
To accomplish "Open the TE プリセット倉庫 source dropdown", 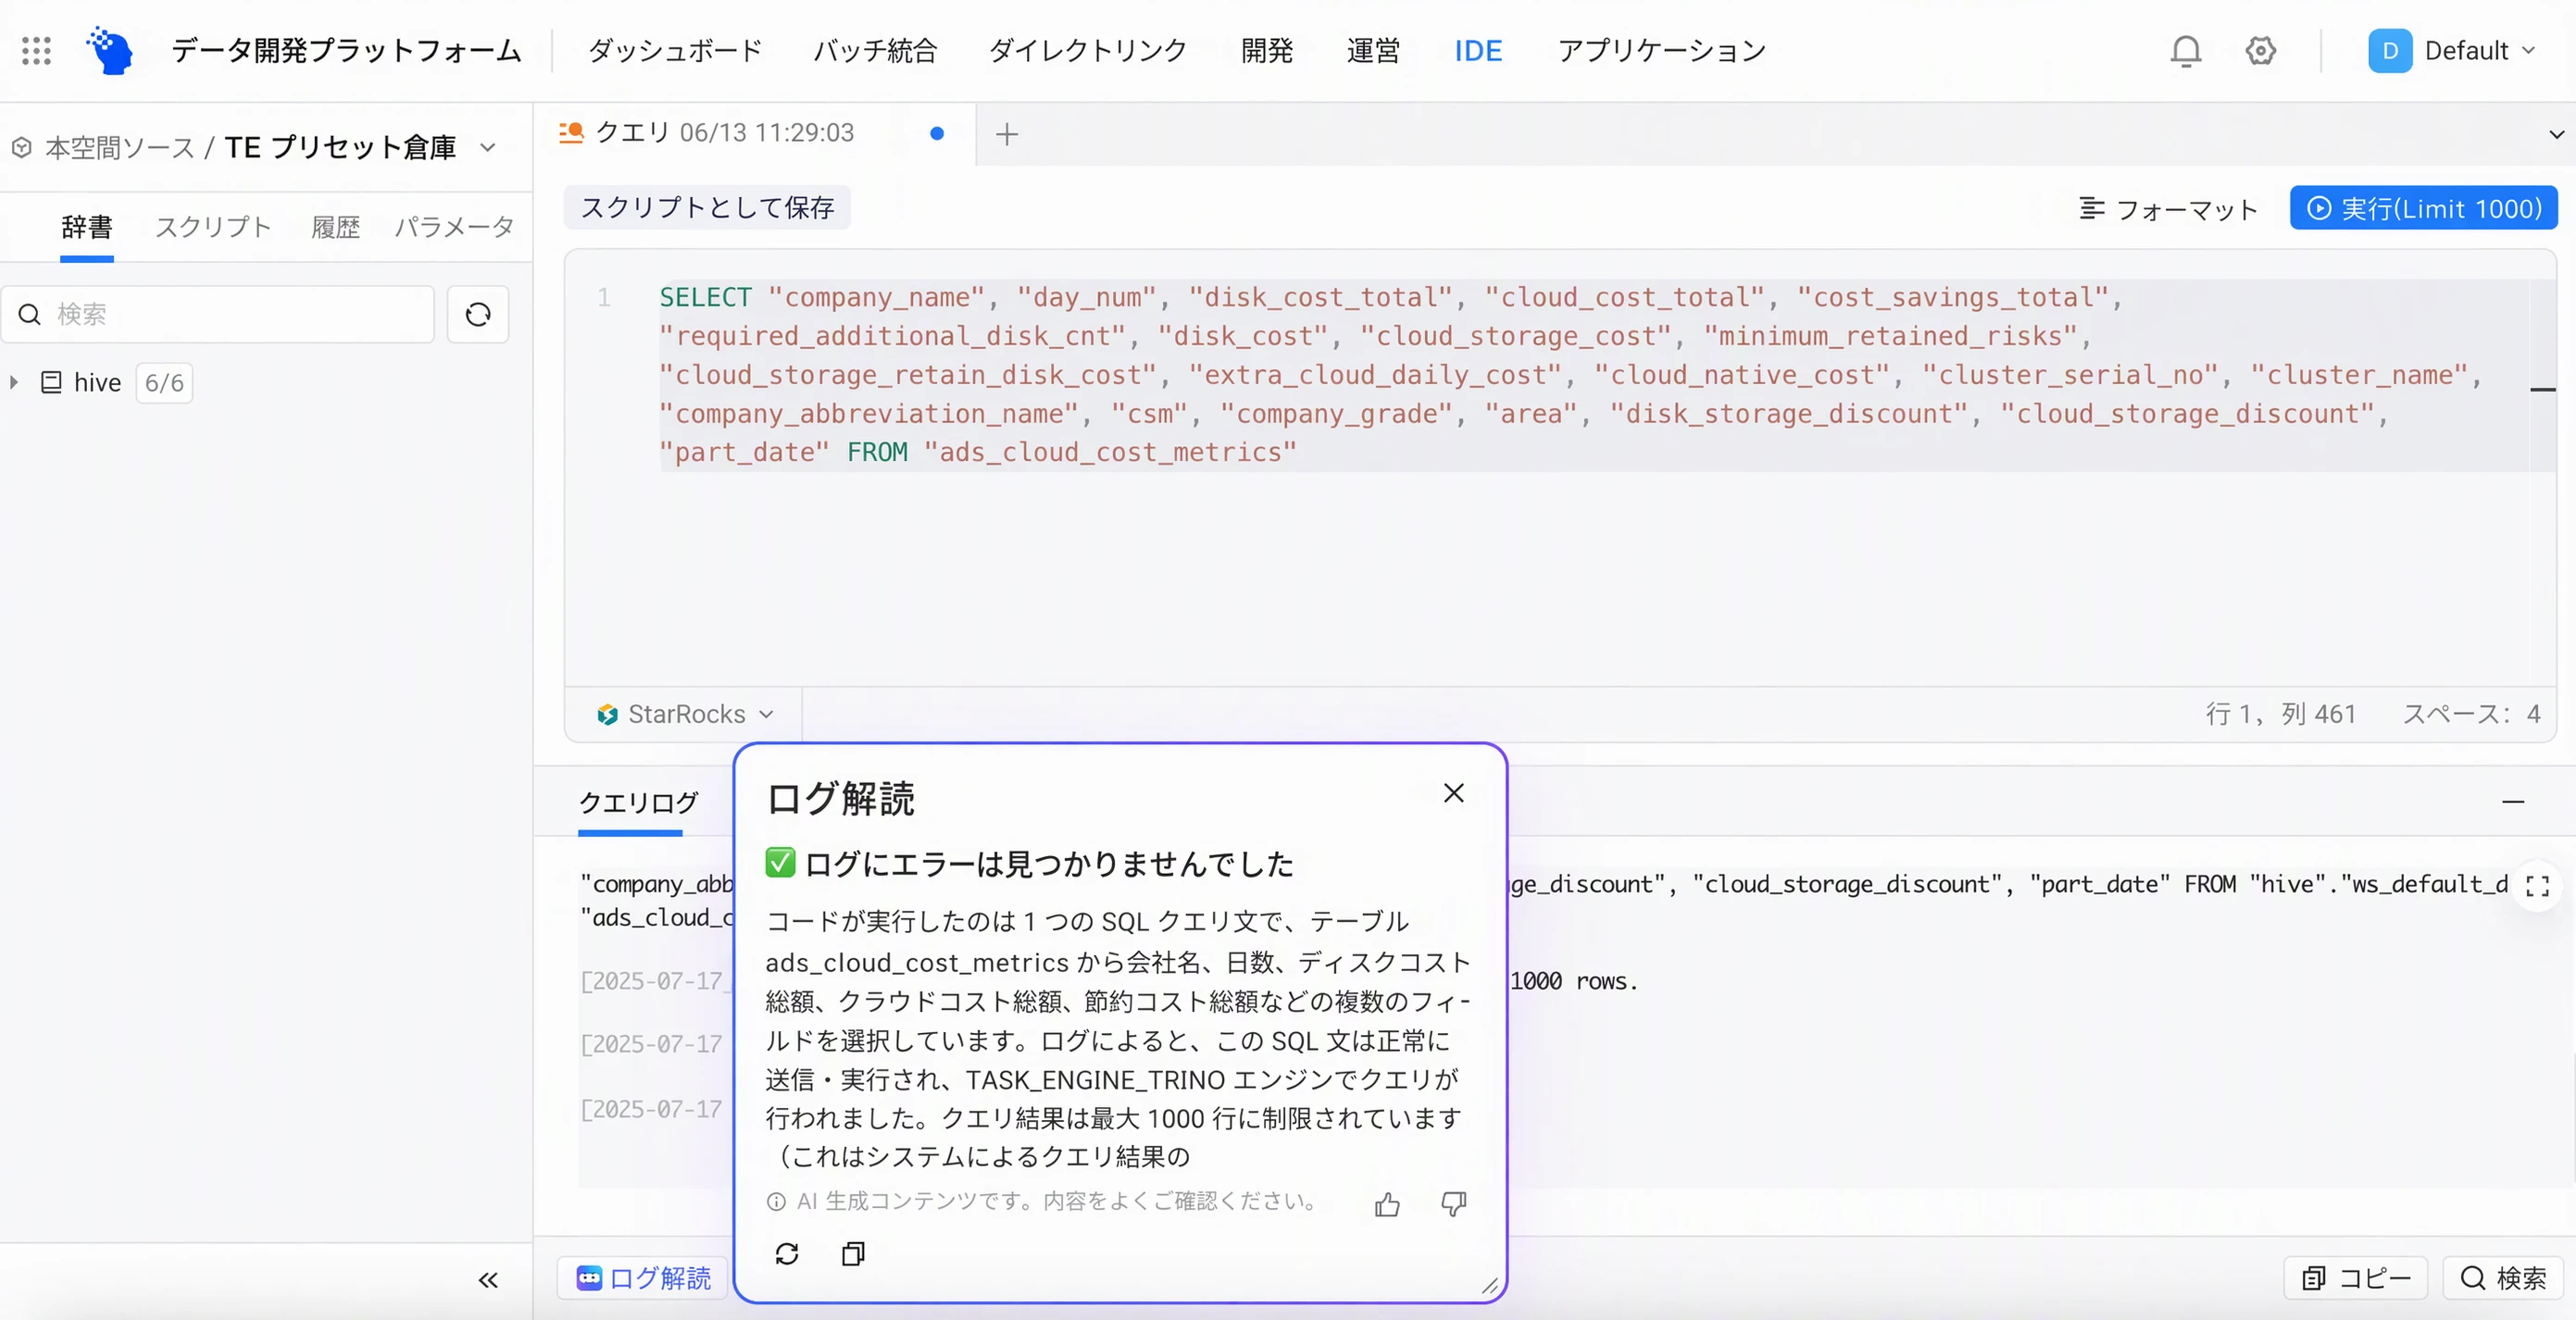I will pyautogui.click(x=488, y=148).
